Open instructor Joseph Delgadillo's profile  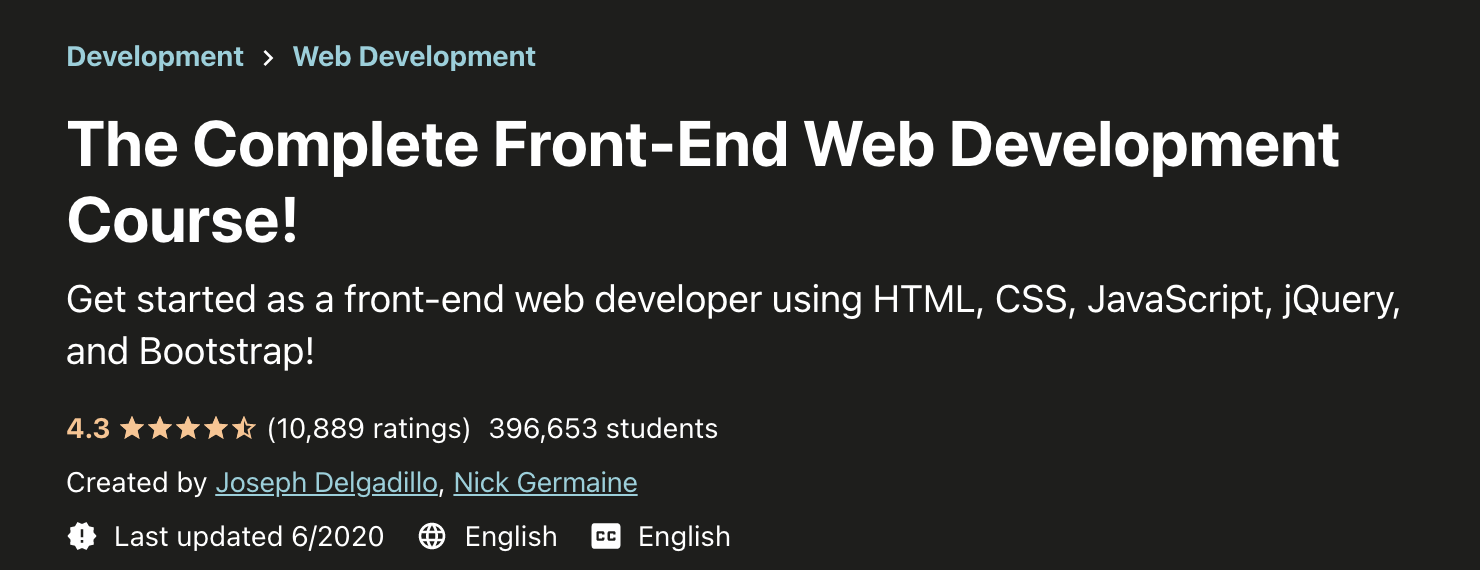point(326,483)
